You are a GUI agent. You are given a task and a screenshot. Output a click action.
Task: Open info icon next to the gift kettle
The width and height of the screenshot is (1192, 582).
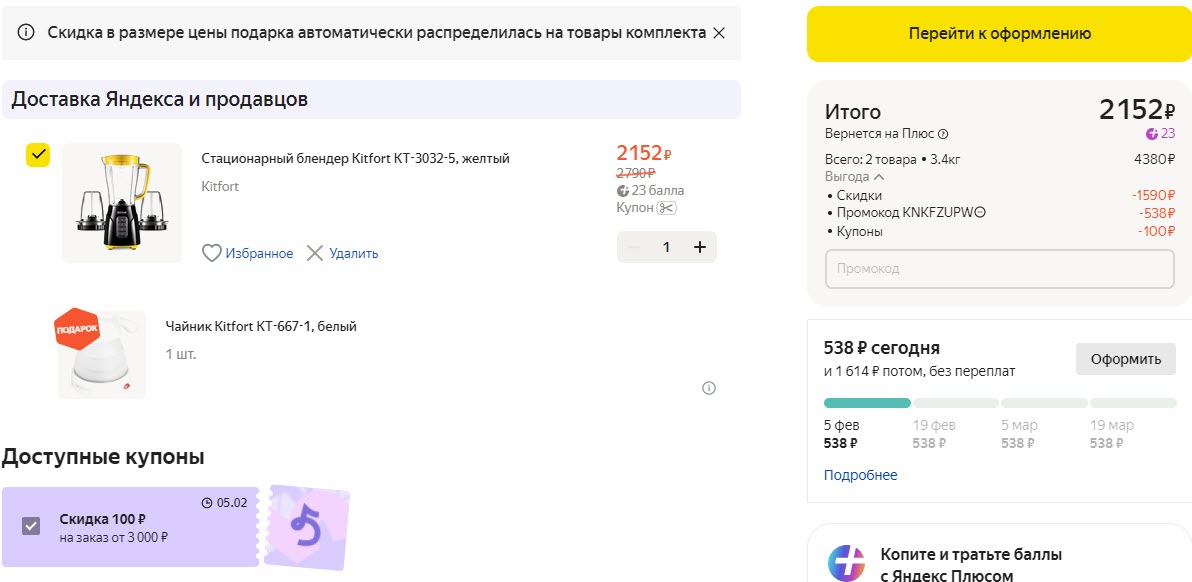tap(710, 388)
